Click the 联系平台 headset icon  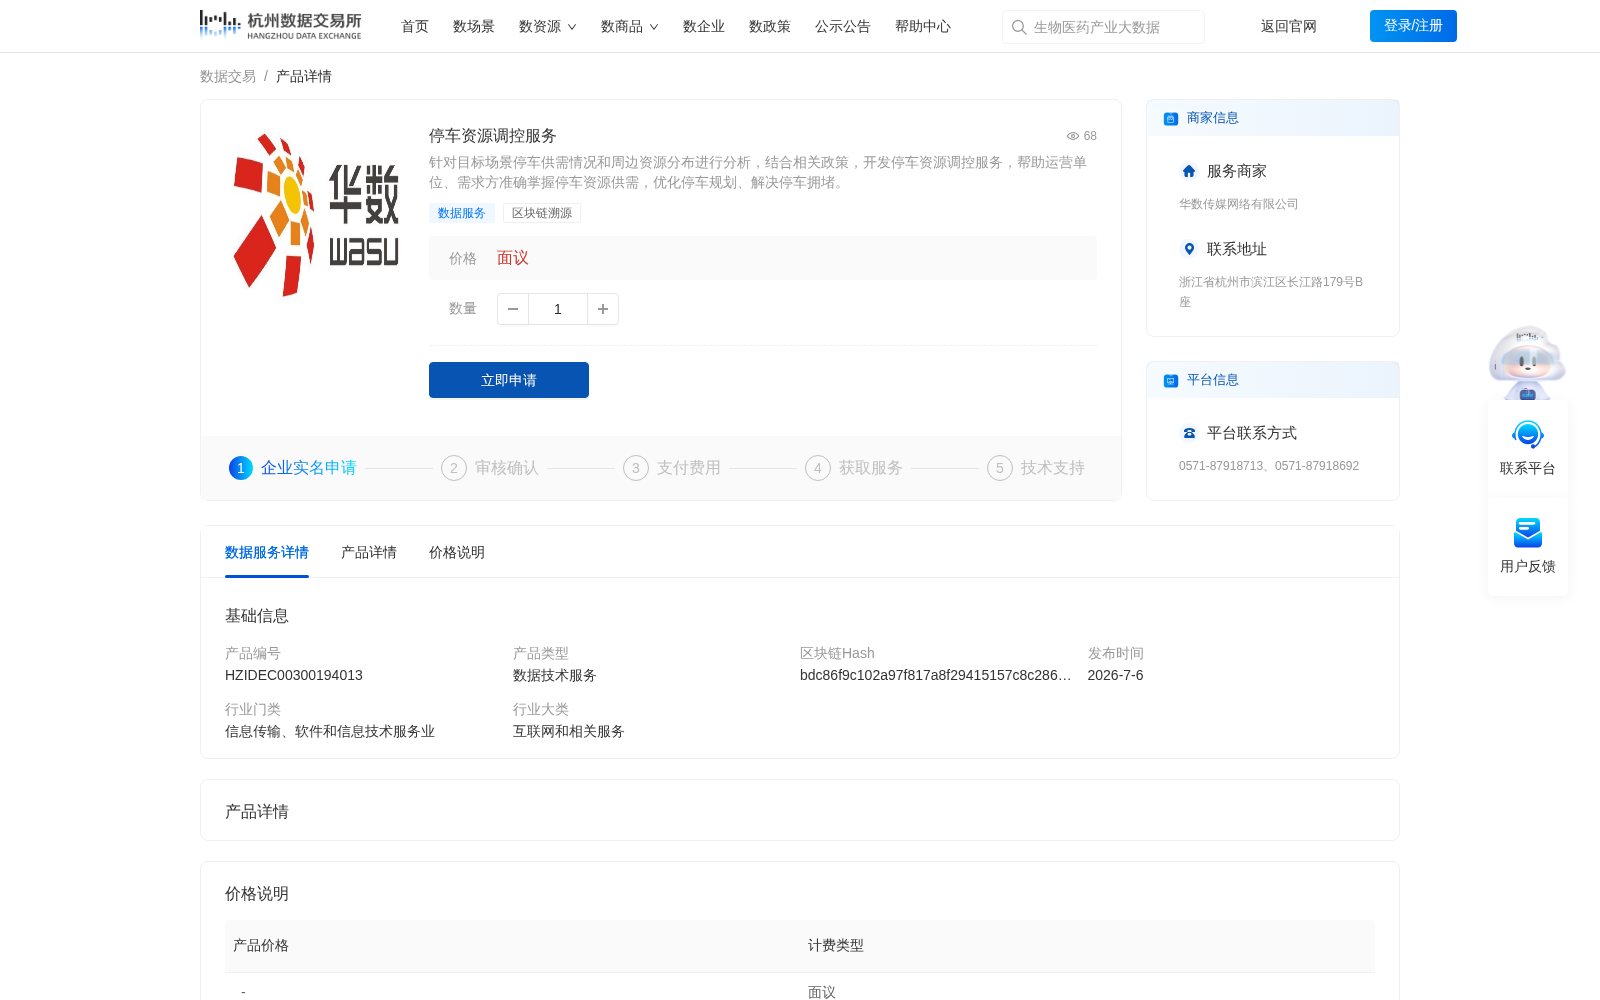(x=1527, y=435)
